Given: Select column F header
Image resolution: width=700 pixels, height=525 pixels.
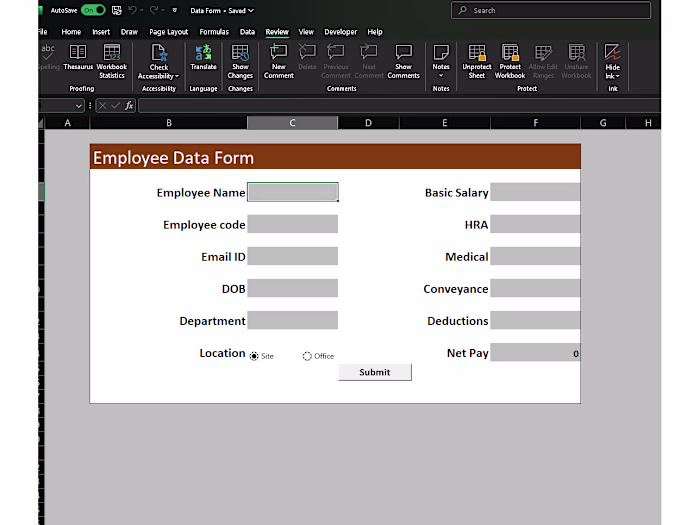Looking at the screenshot, I should (535, 123).
